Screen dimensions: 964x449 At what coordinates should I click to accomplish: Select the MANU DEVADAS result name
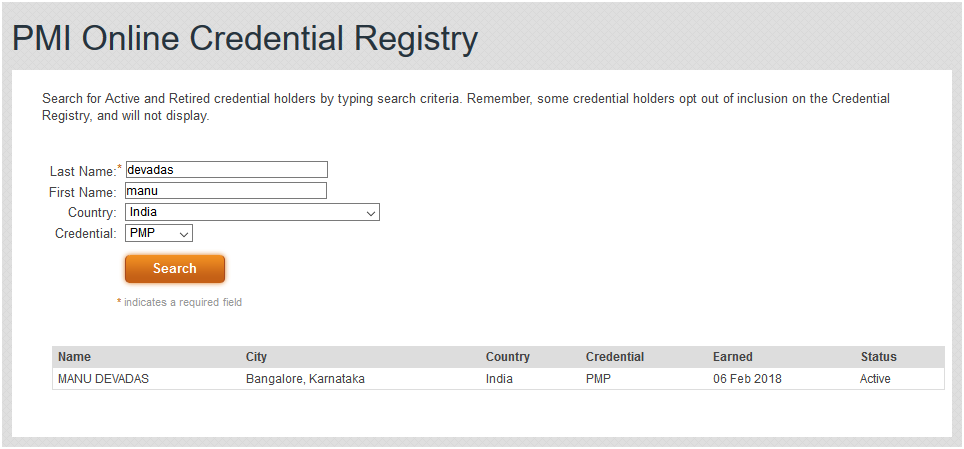103,379
